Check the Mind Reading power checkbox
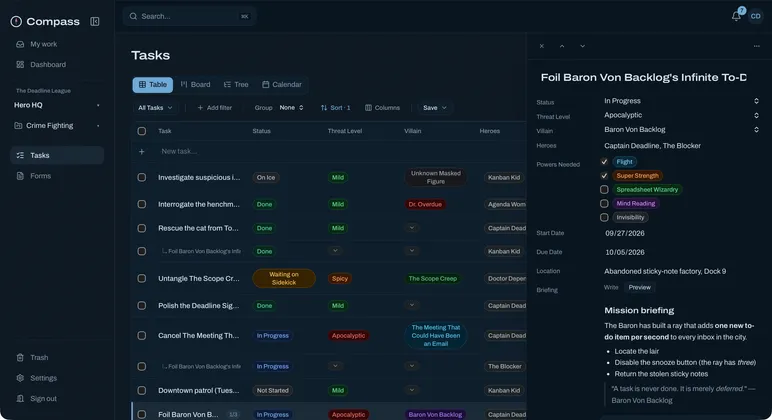Screen dimensions: 772x420 pos(604,203)
